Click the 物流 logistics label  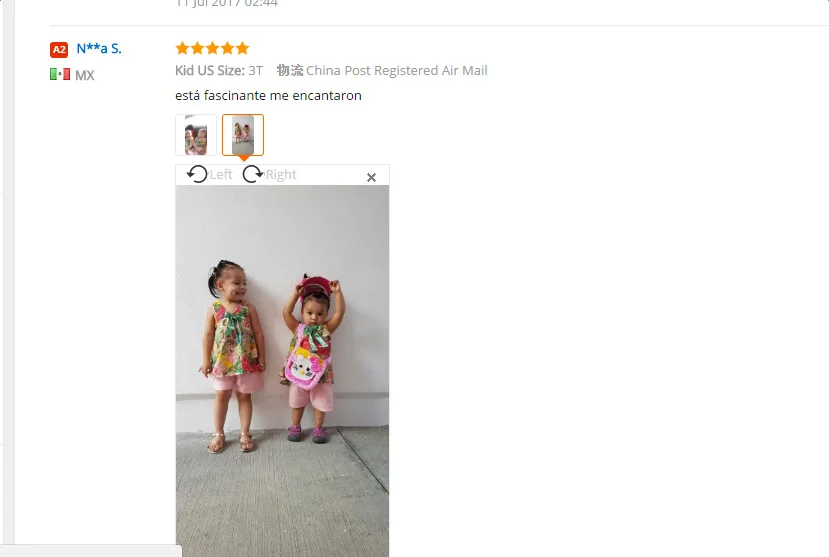[290, 70]
